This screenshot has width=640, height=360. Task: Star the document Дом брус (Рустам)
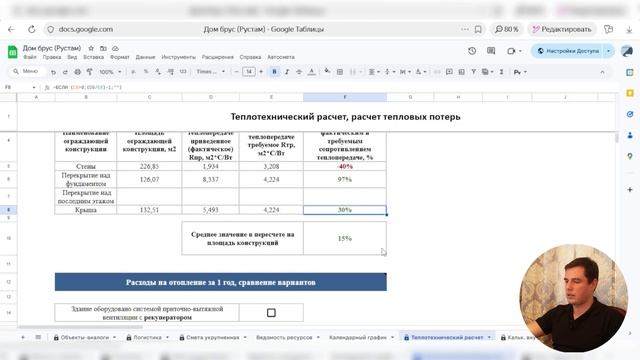tap(91, 48)
